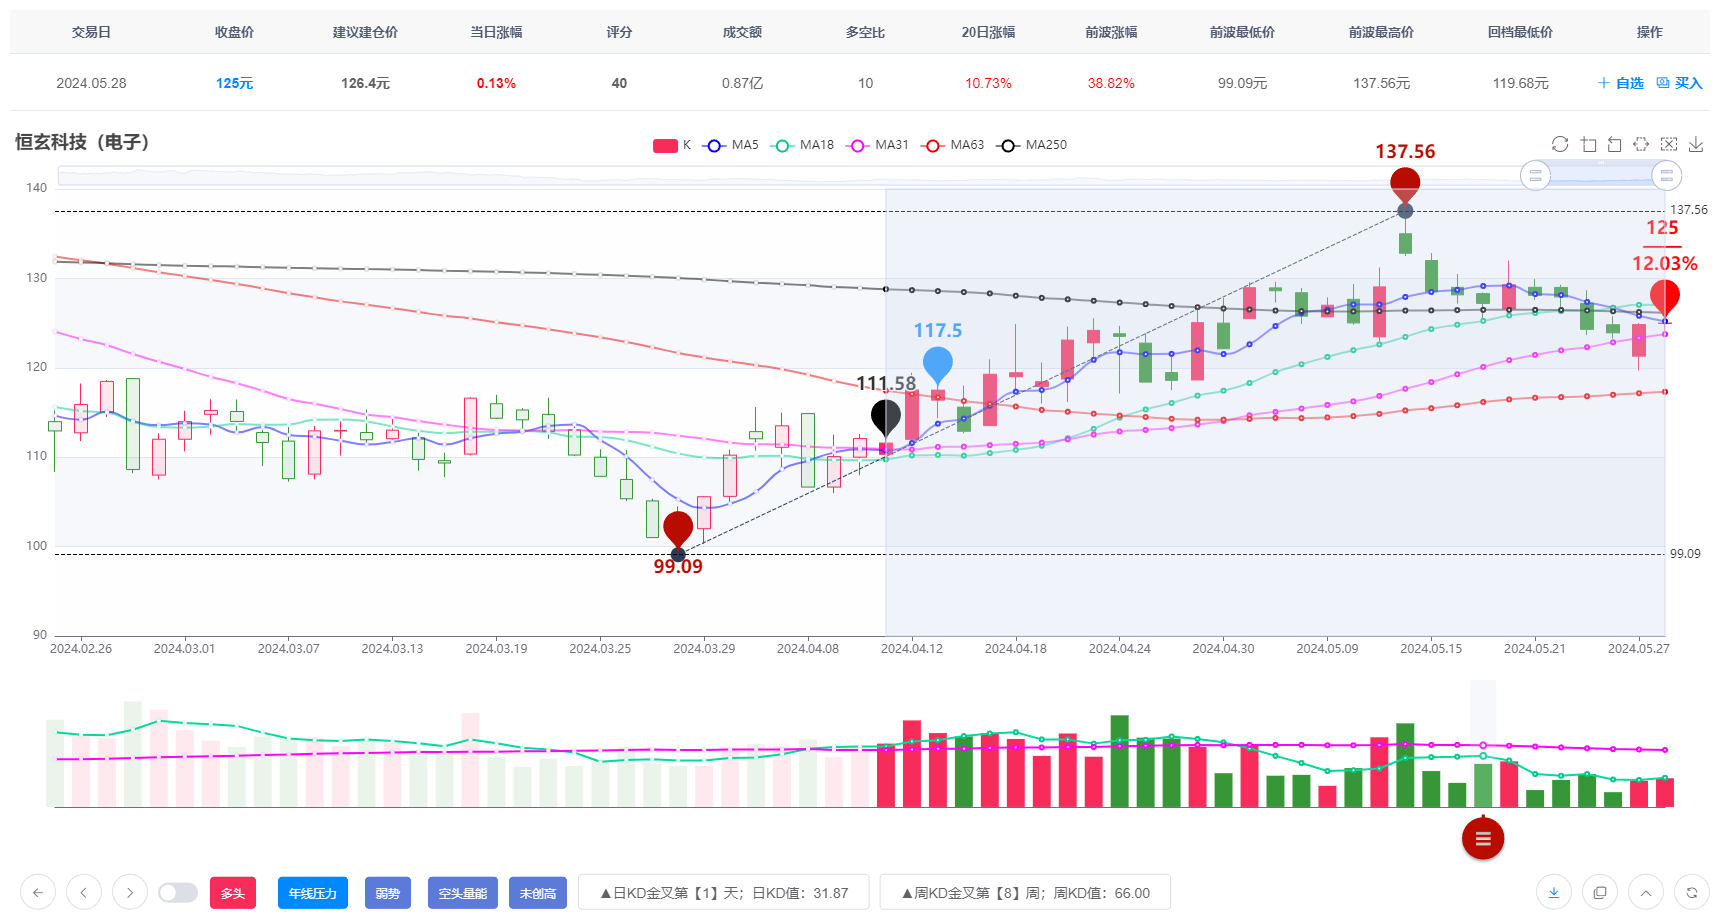The image size is (1720, 914).
Task: Click the left handle of zoom slider
Action: [x=1535, y=176]
